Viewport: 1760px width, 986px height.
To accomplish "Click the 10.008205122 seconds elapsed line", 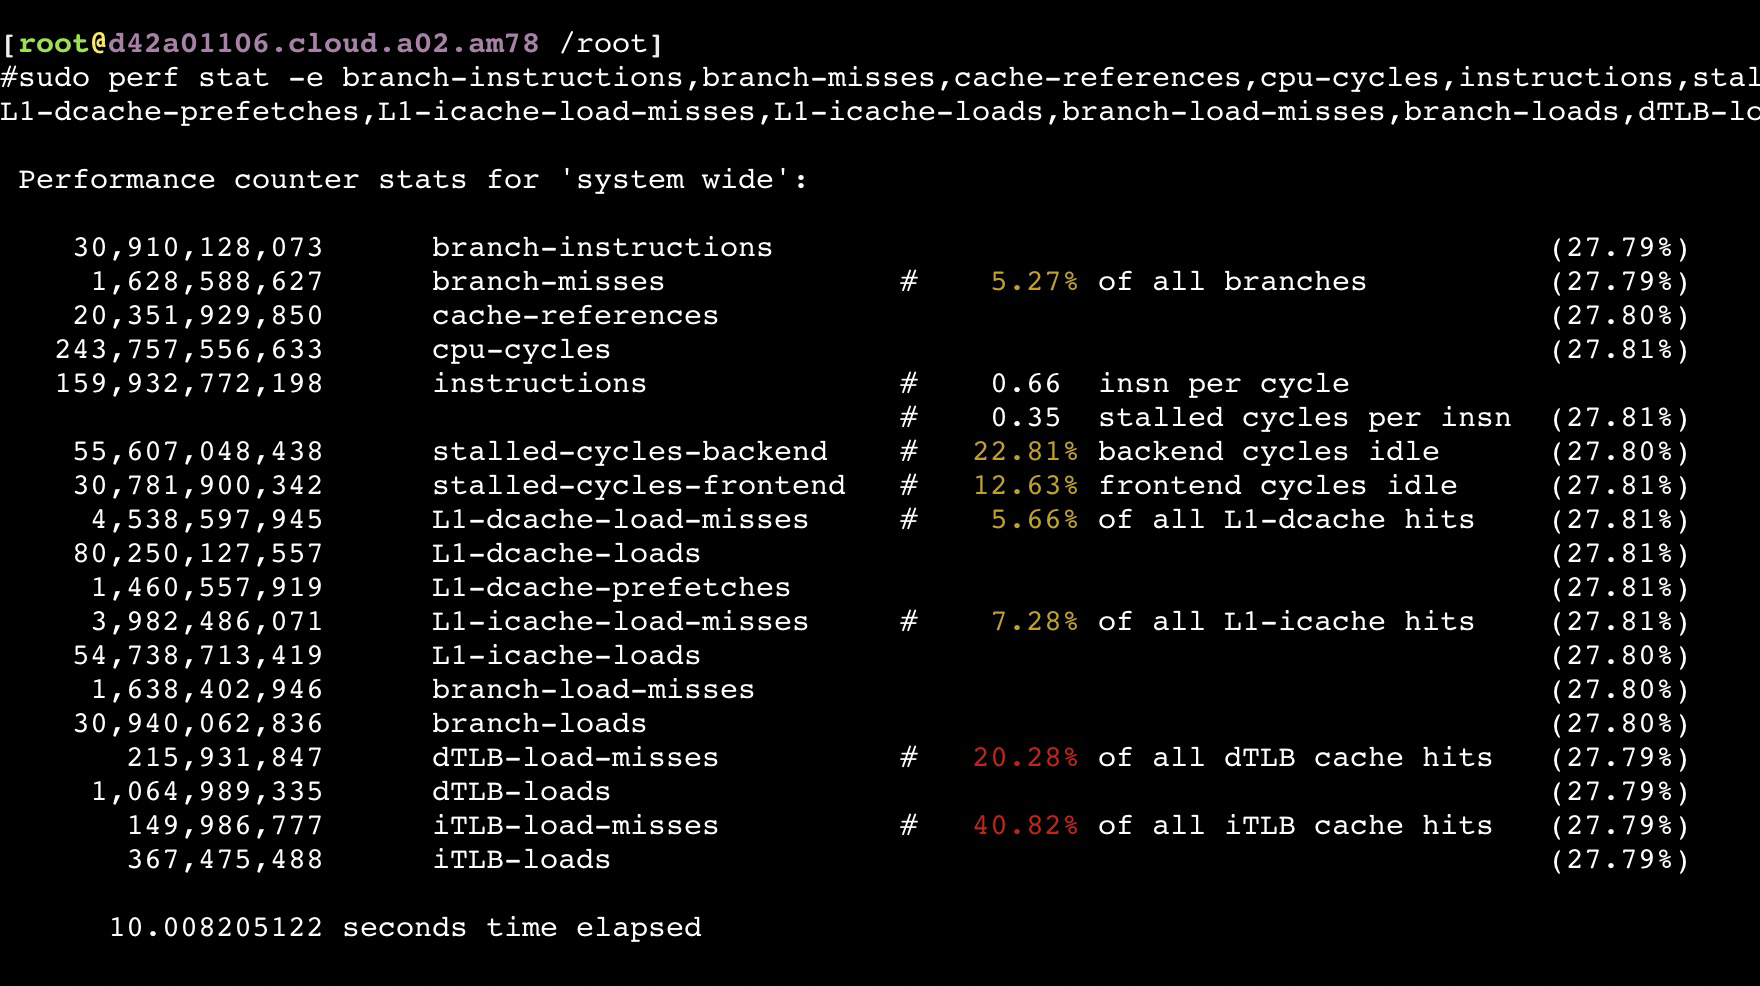I will [x=405, y=928].
